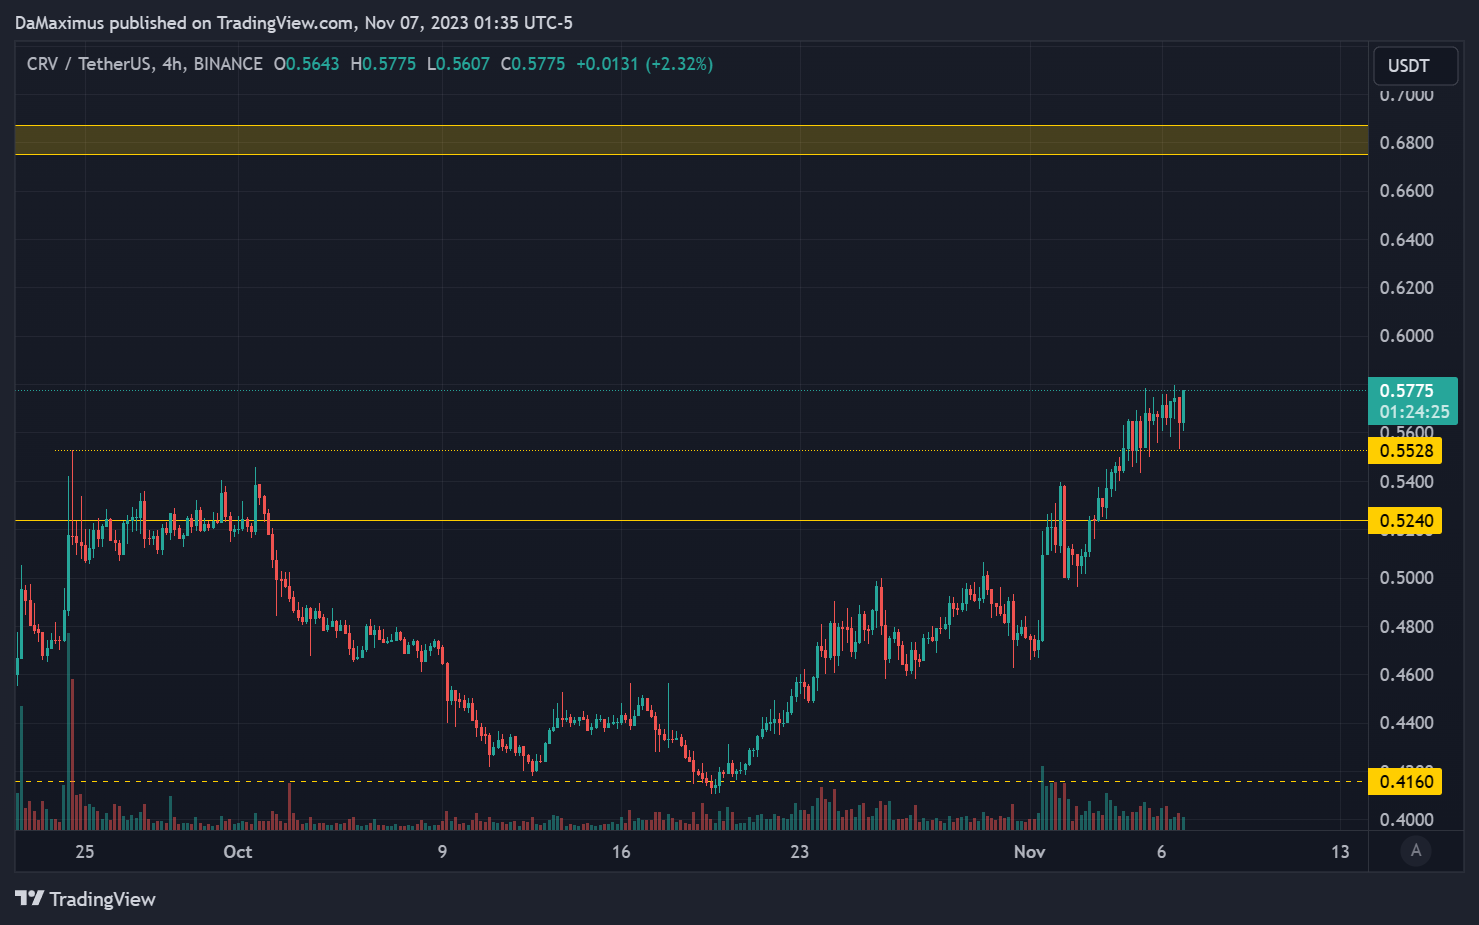
Task: Click the date label 25 on time axis
Action: (x=85, y=852)
